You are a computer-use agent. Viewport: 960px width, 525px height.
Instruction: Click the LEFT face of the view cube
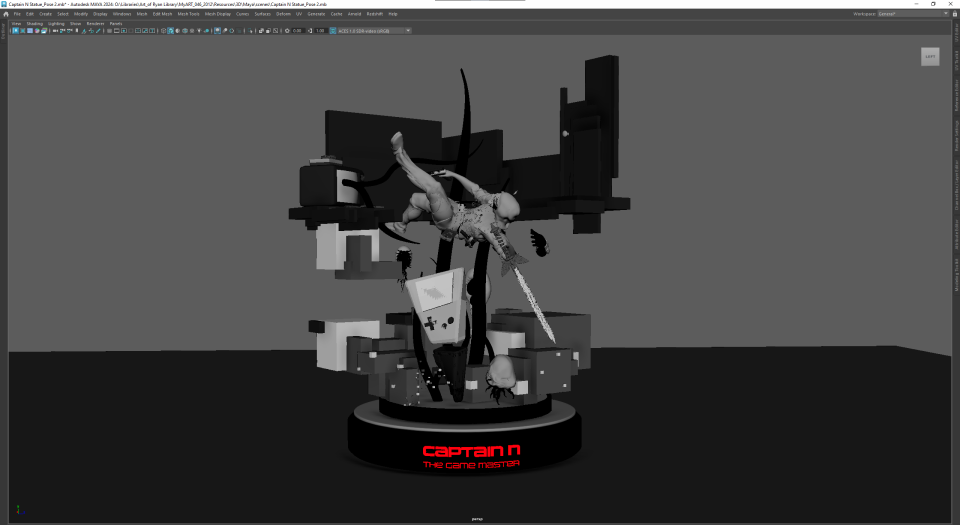[x=930, y=56]
